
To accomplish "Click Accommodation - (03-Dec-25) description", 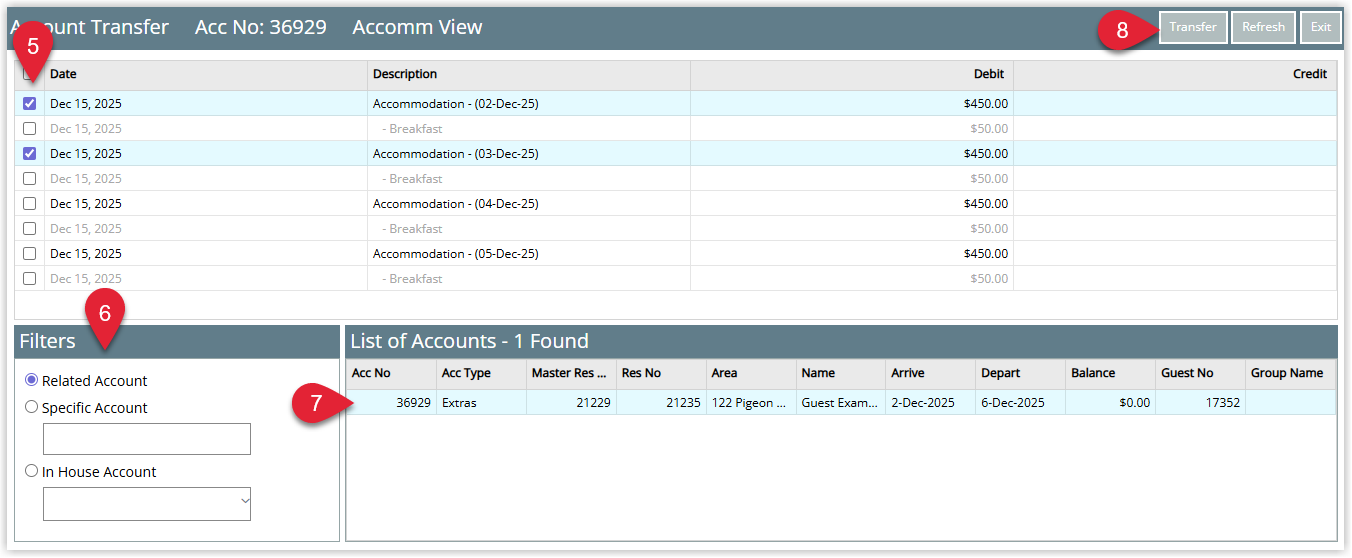I will coord(455,153).
